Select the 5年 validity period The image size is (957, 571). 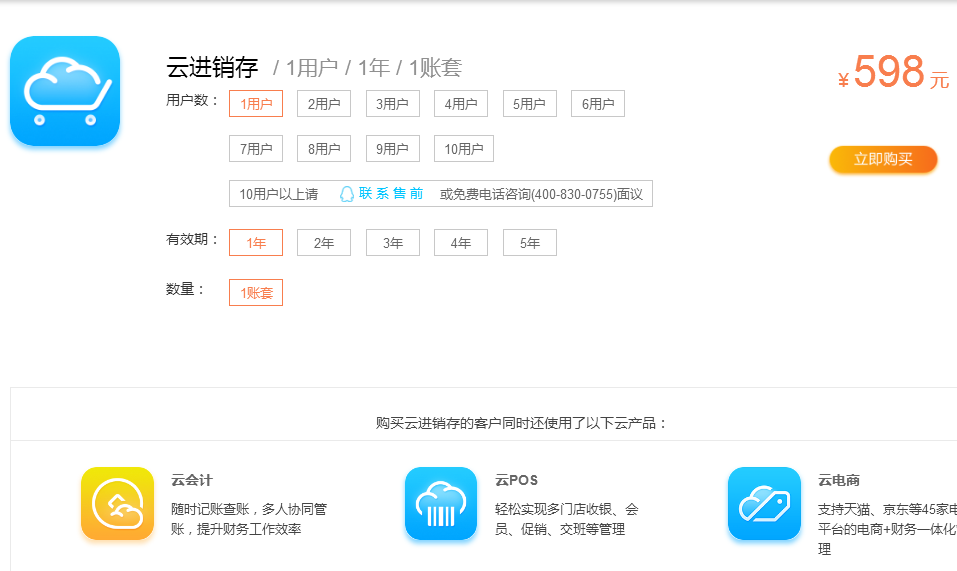[530, 243]
